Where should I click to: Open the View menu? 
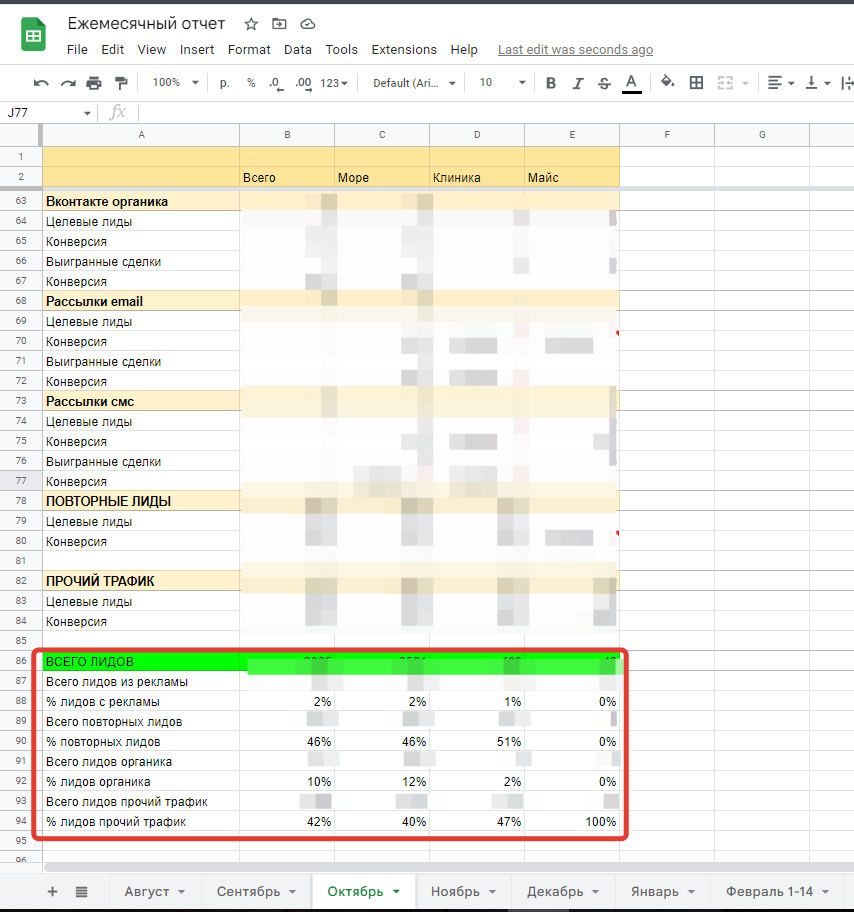point(151,50)
